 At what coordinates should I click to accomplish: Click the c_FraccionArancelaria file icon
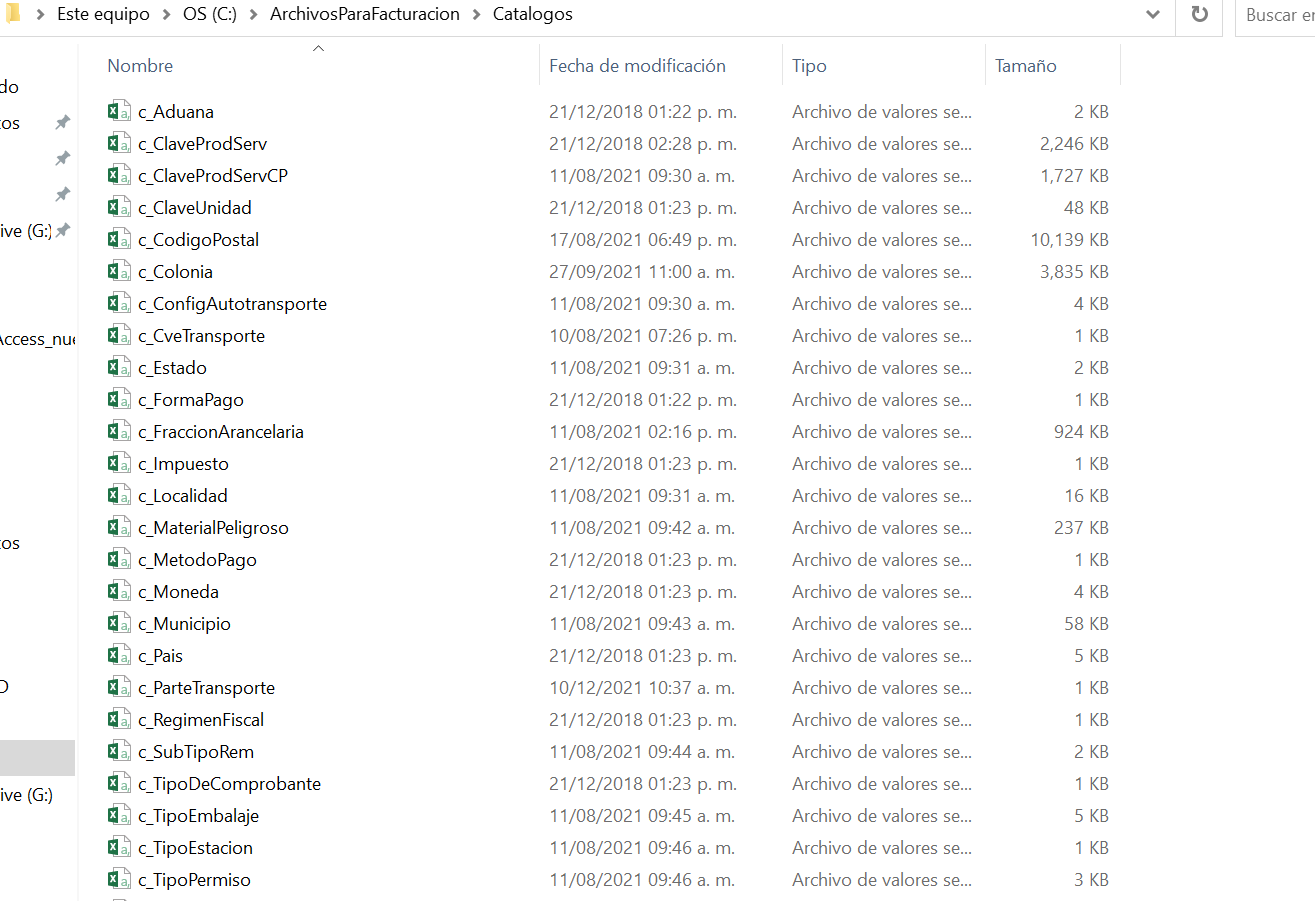point(119,431)
